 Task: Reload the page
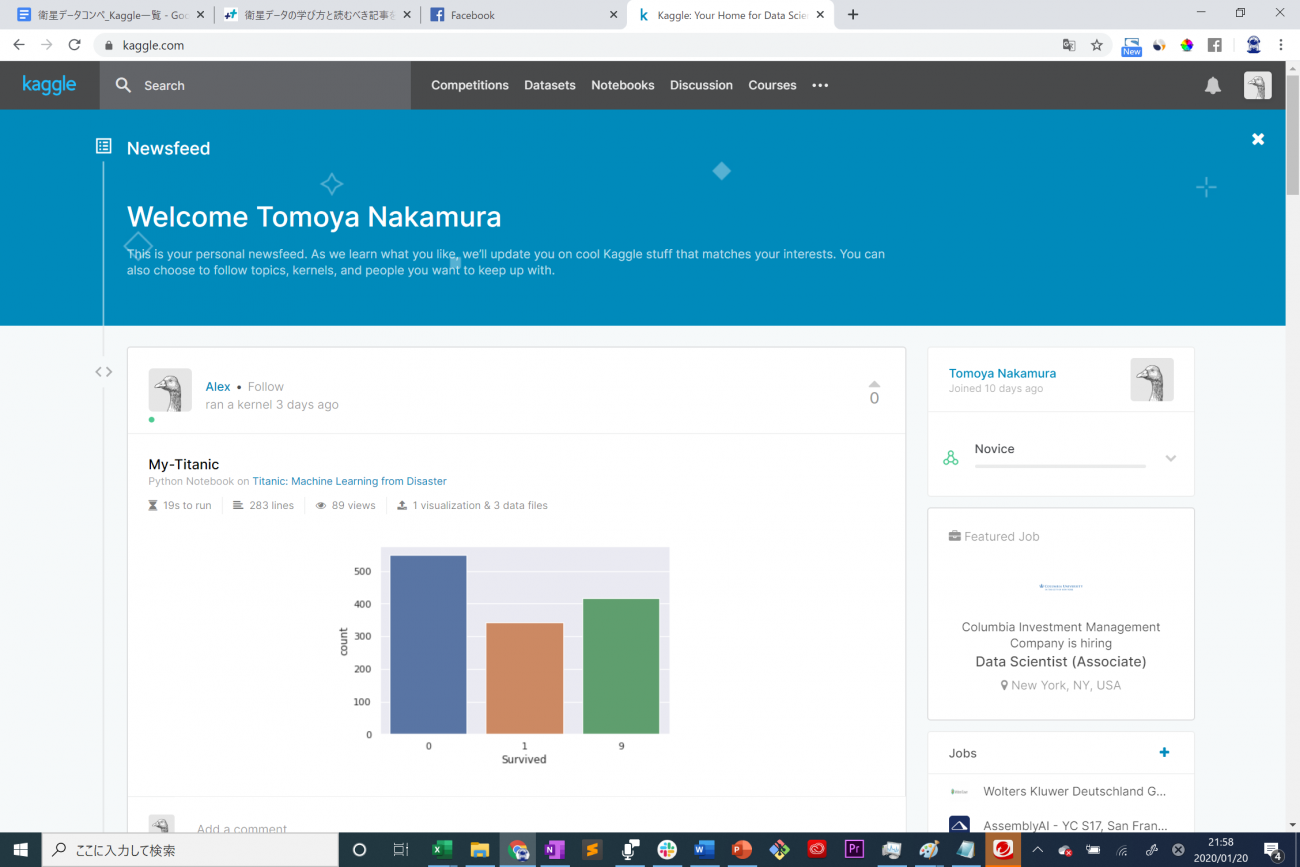pyautogui.click(x=74, y=45)
